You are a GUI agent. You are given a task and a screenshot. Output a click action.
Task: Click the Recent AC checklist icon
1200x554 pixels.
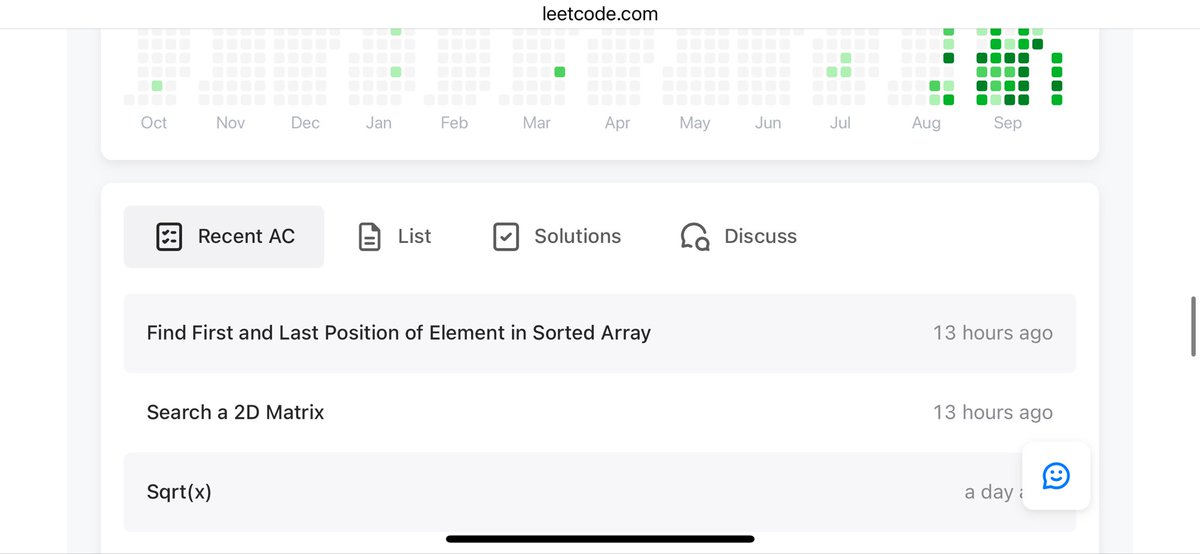point(169,237)
